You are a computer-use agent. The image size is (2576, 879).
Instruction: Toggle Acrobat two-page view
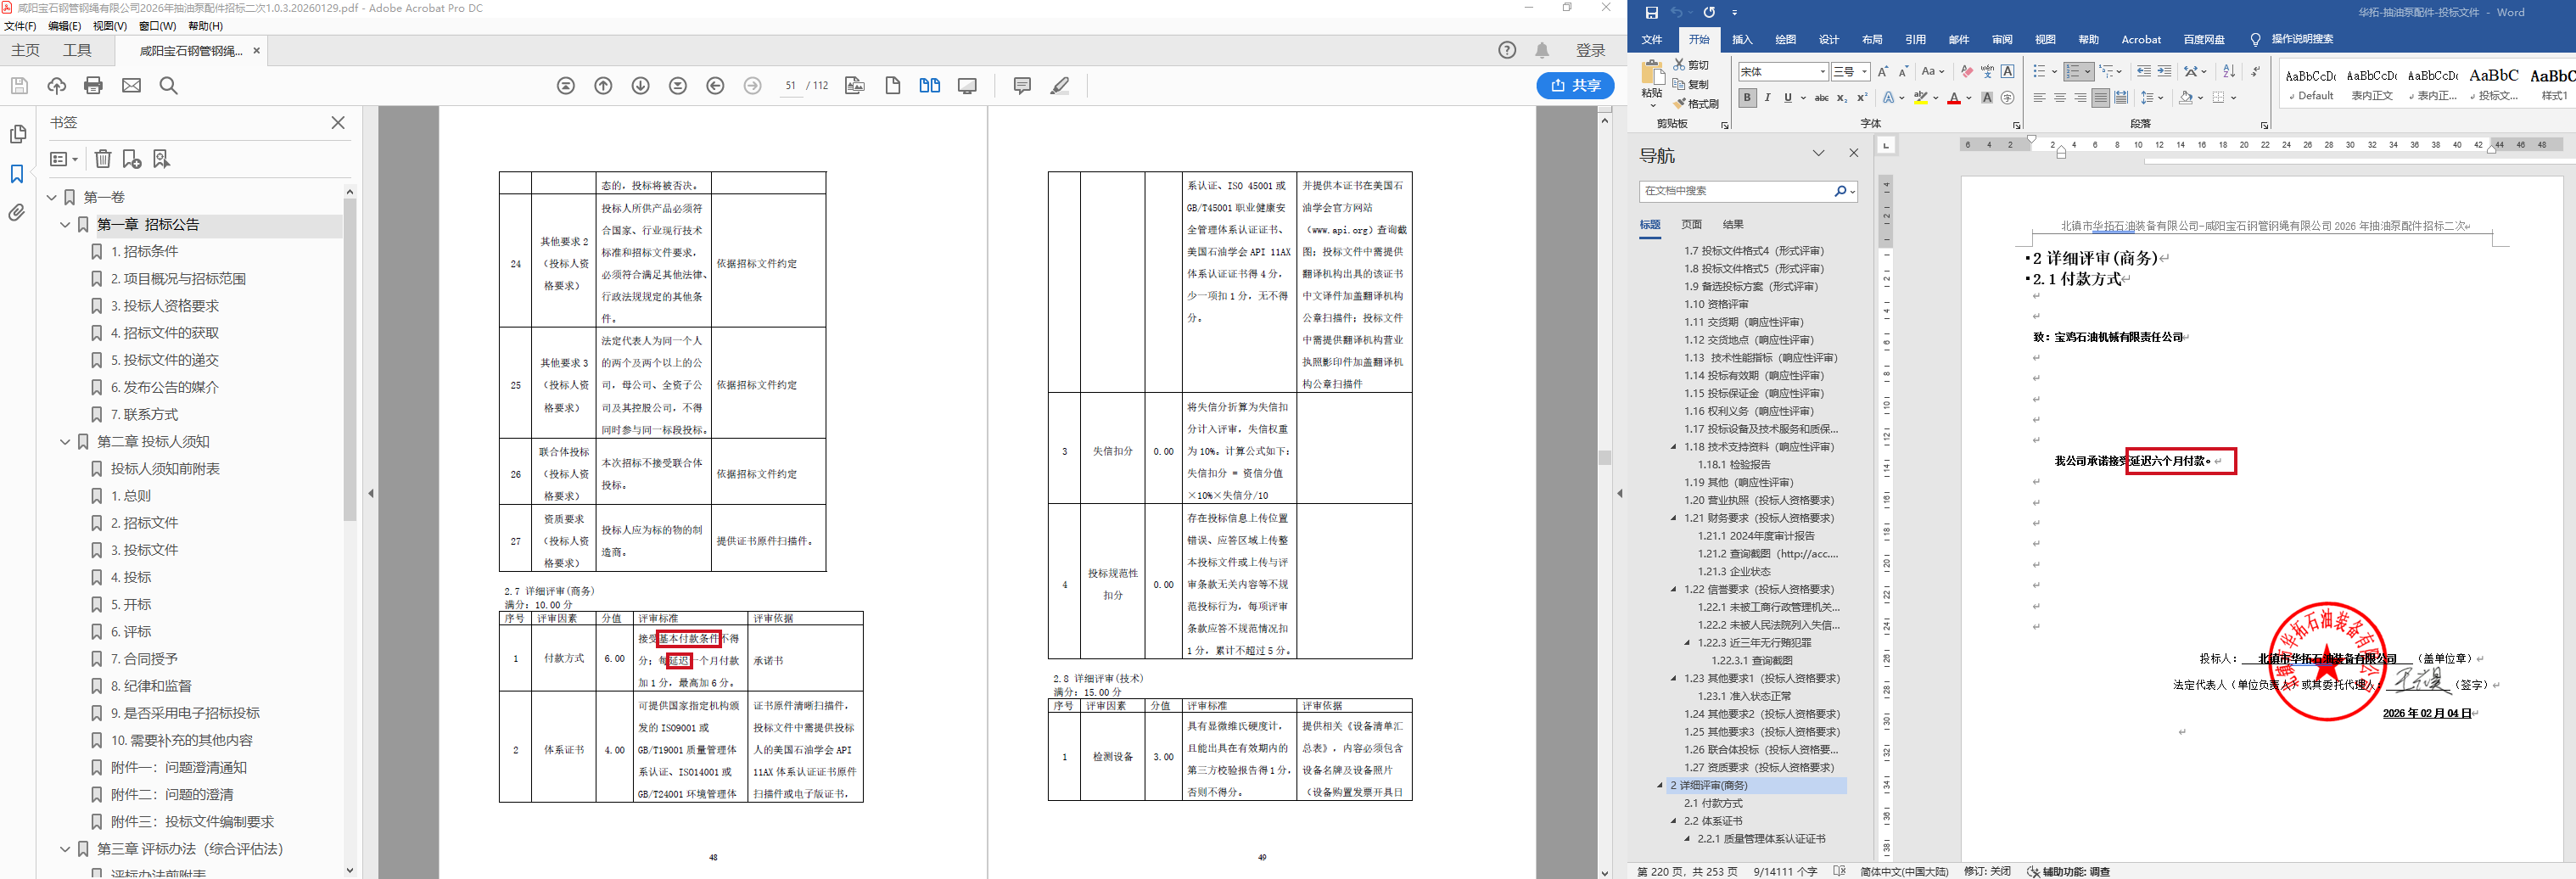click(929, 86)
